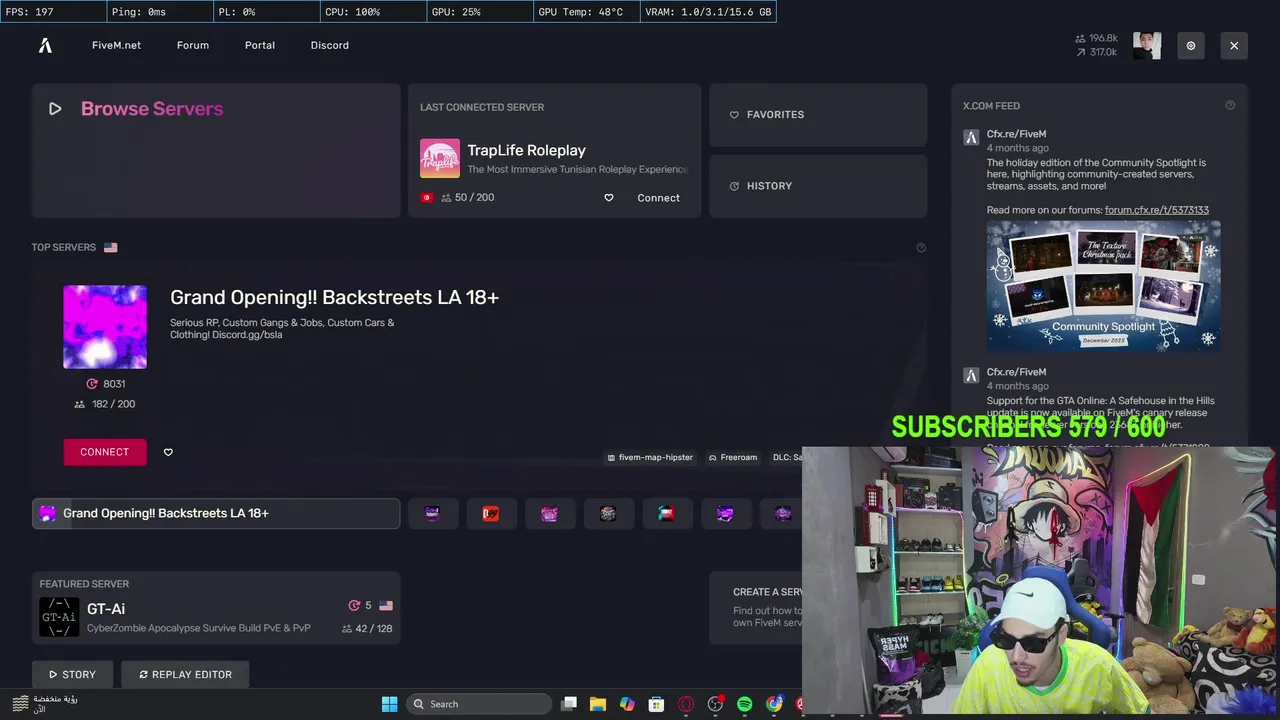Select the Grand Opening Backstreets carousel tab
This screenshot has width=1280, height=720.
pyautogui.click(x=216, y=513)
